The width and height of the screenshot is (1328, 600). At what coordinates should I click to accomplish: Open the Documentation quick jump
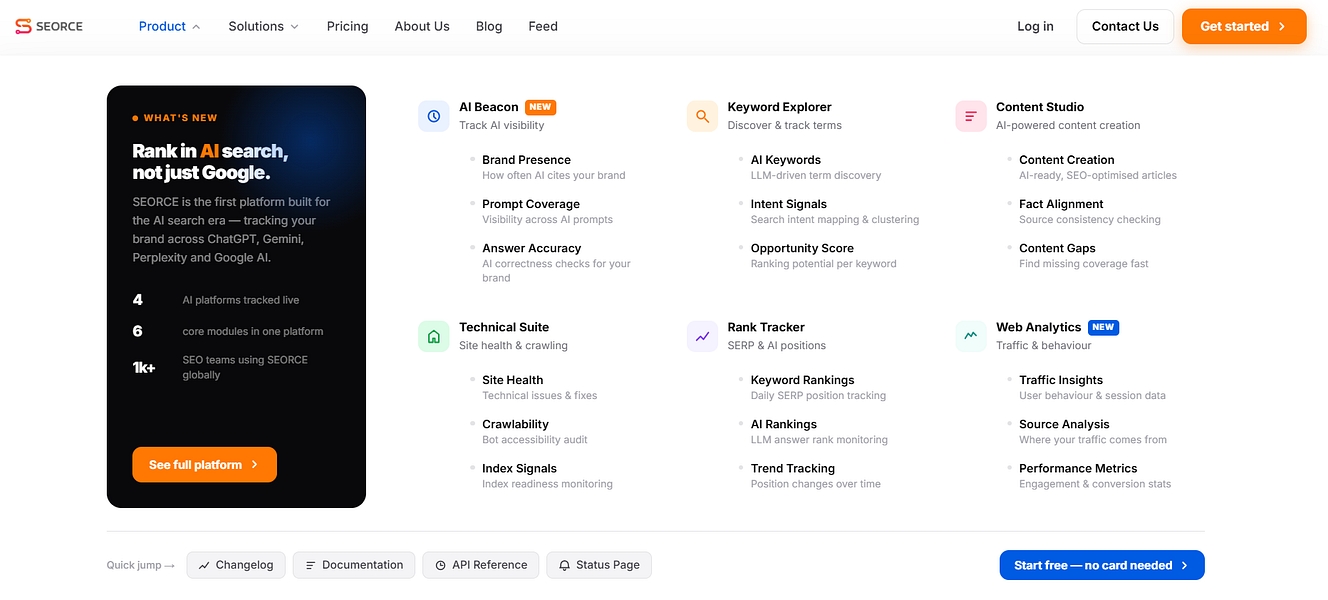point(354,565)
